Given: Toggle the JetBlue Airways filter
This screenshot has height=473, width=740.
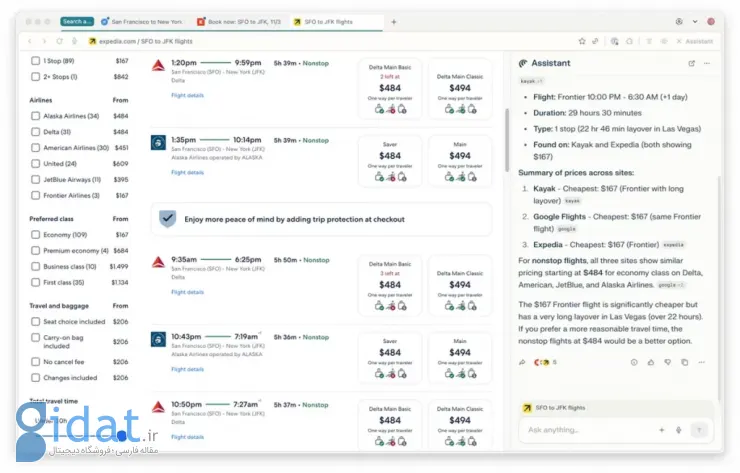Looking at the screenshot, I should pyautogui.click(x=36, y=180).
